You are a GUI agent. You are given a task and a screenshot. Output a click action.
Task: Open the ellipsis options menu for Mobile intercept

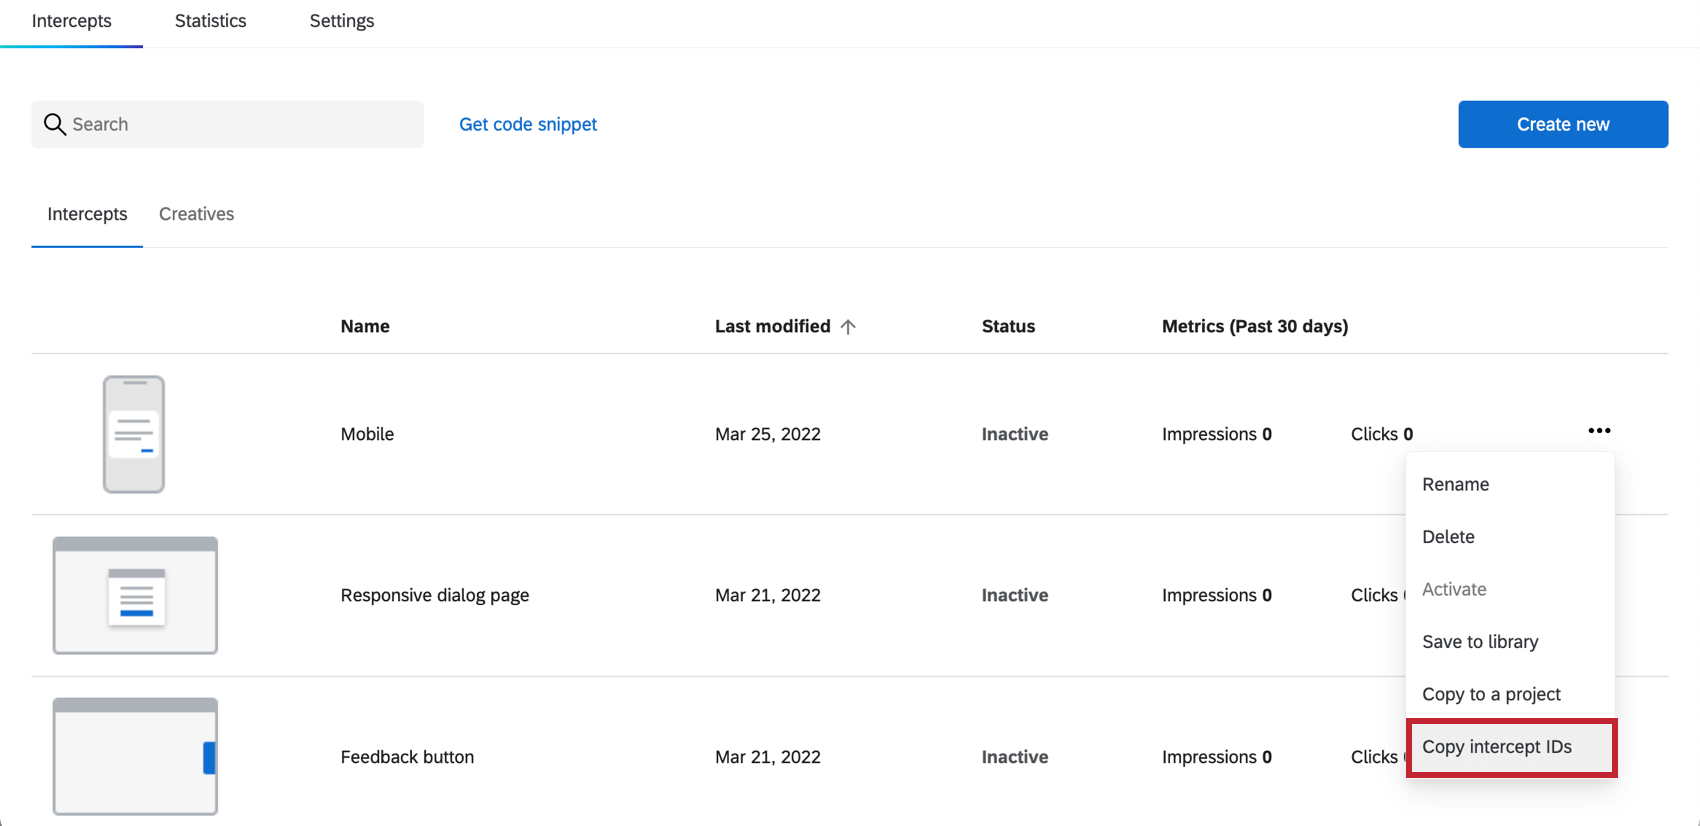pos(1599,430)
